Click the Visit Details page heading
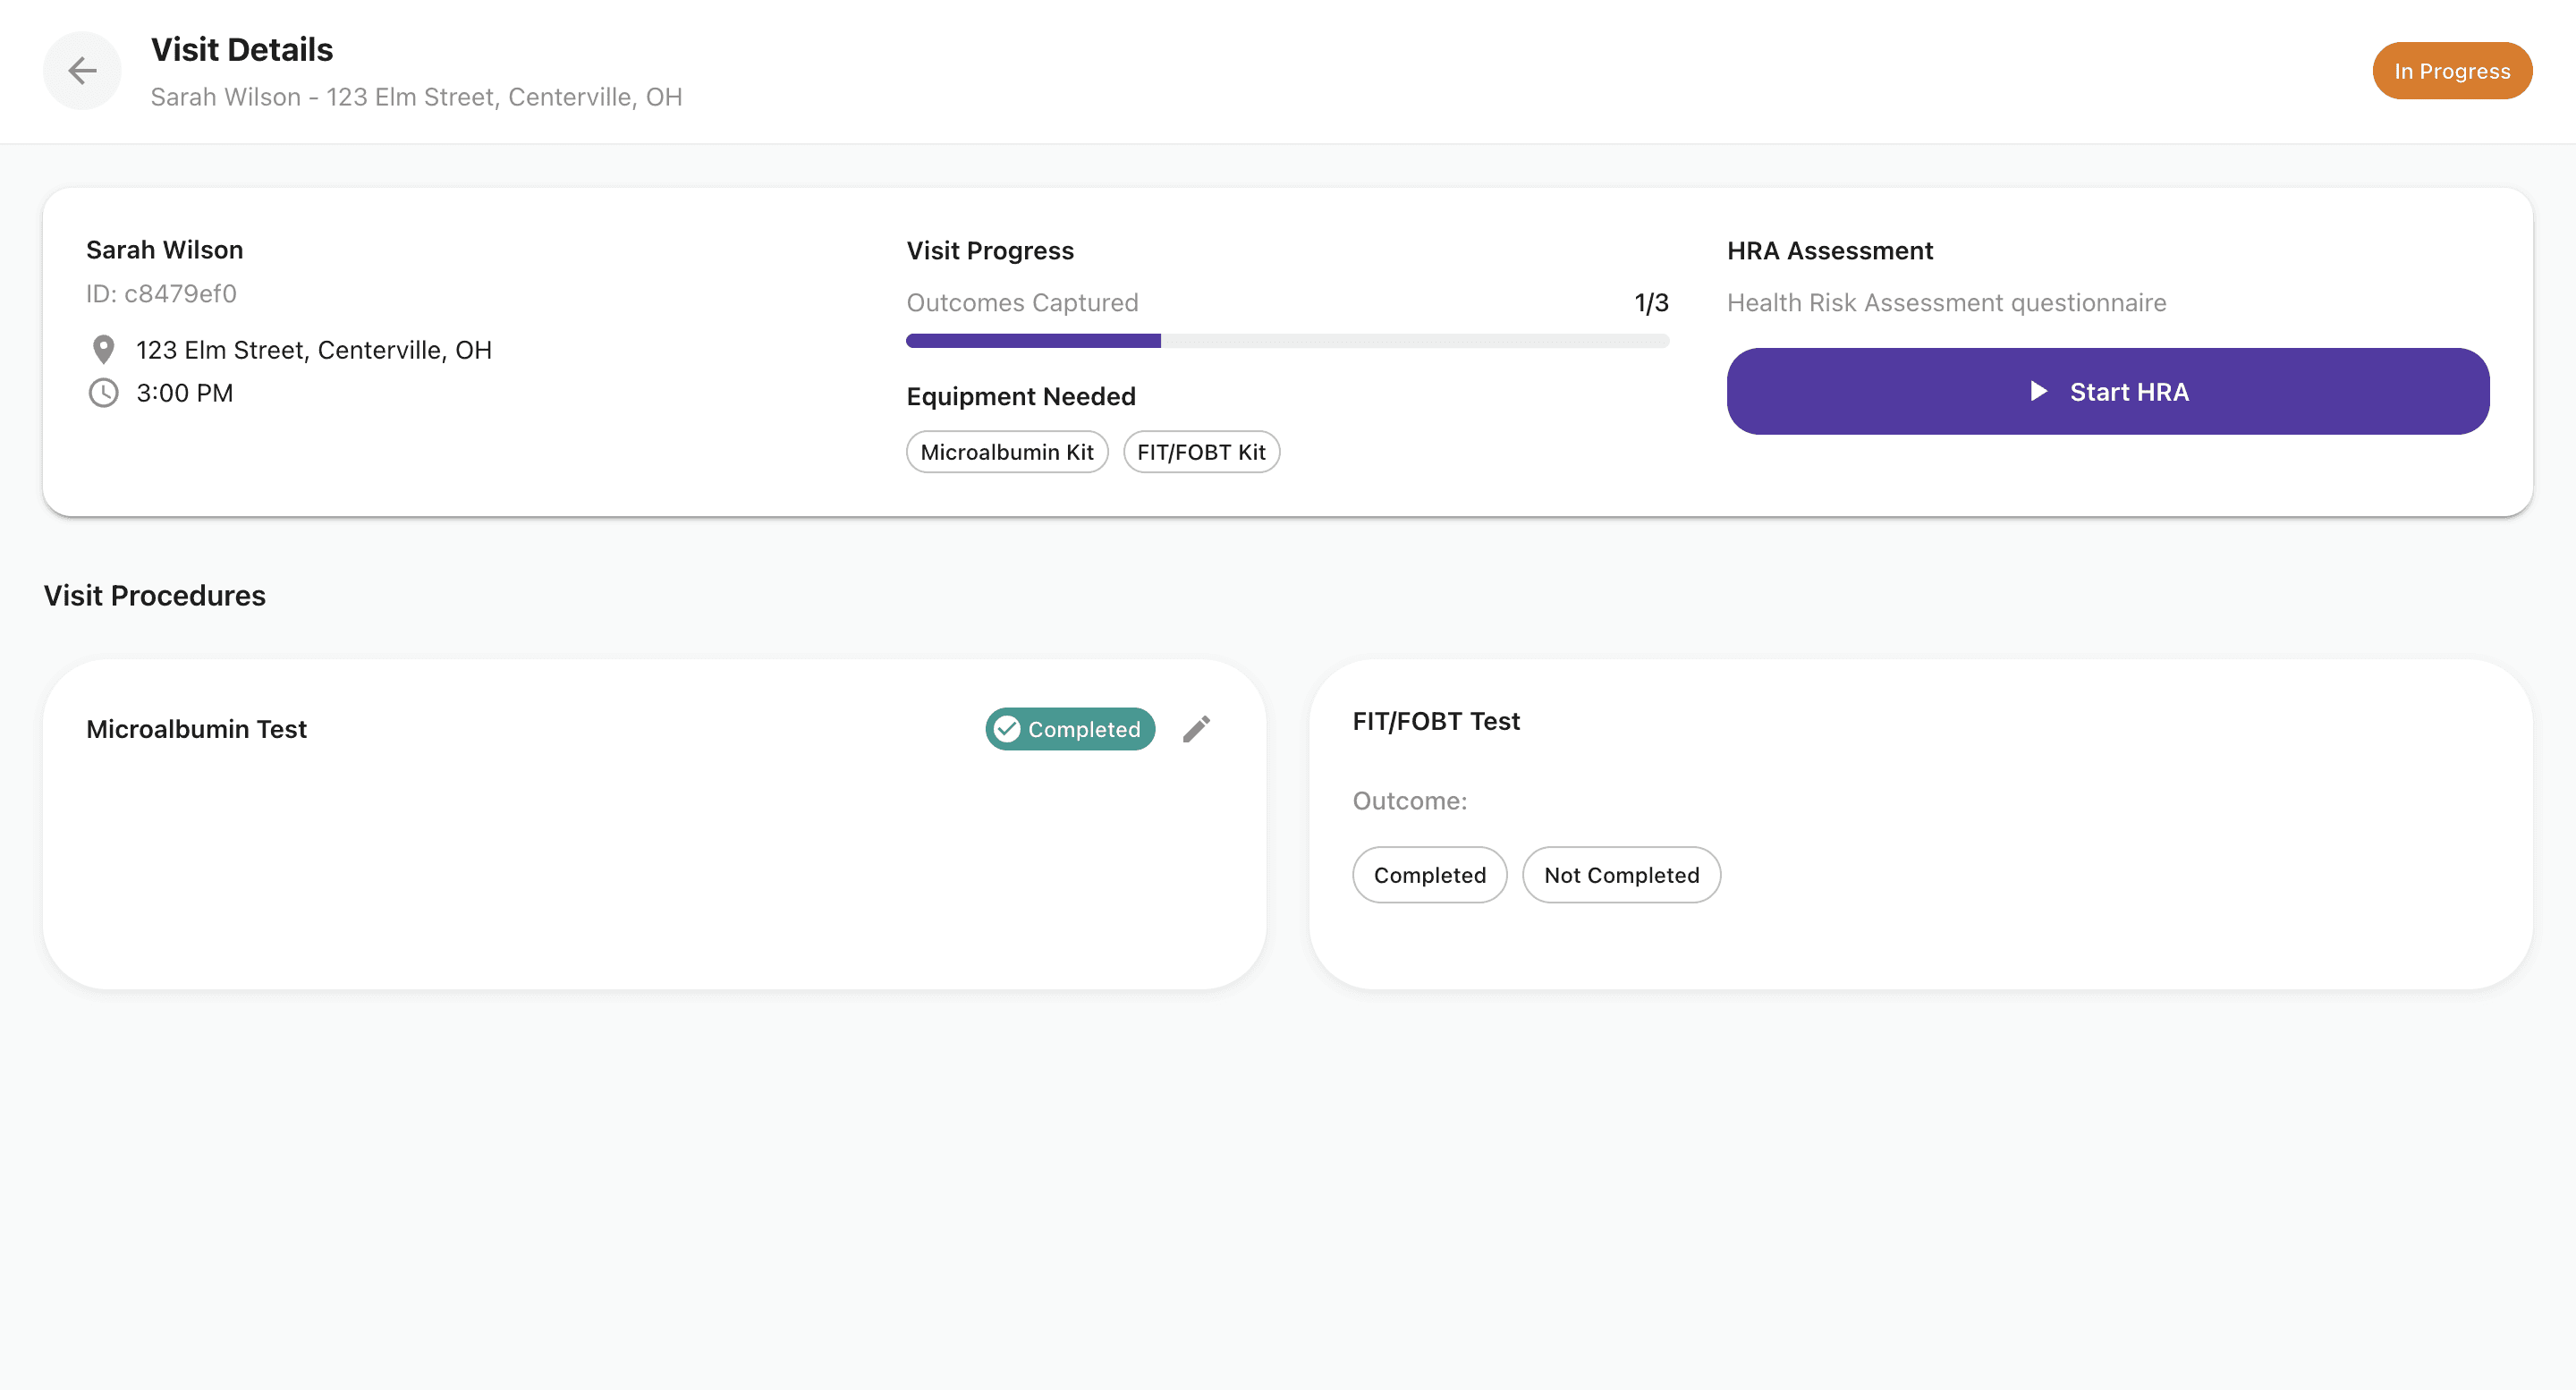The height and width of the screenshot is (1390, 2576). 241,49
